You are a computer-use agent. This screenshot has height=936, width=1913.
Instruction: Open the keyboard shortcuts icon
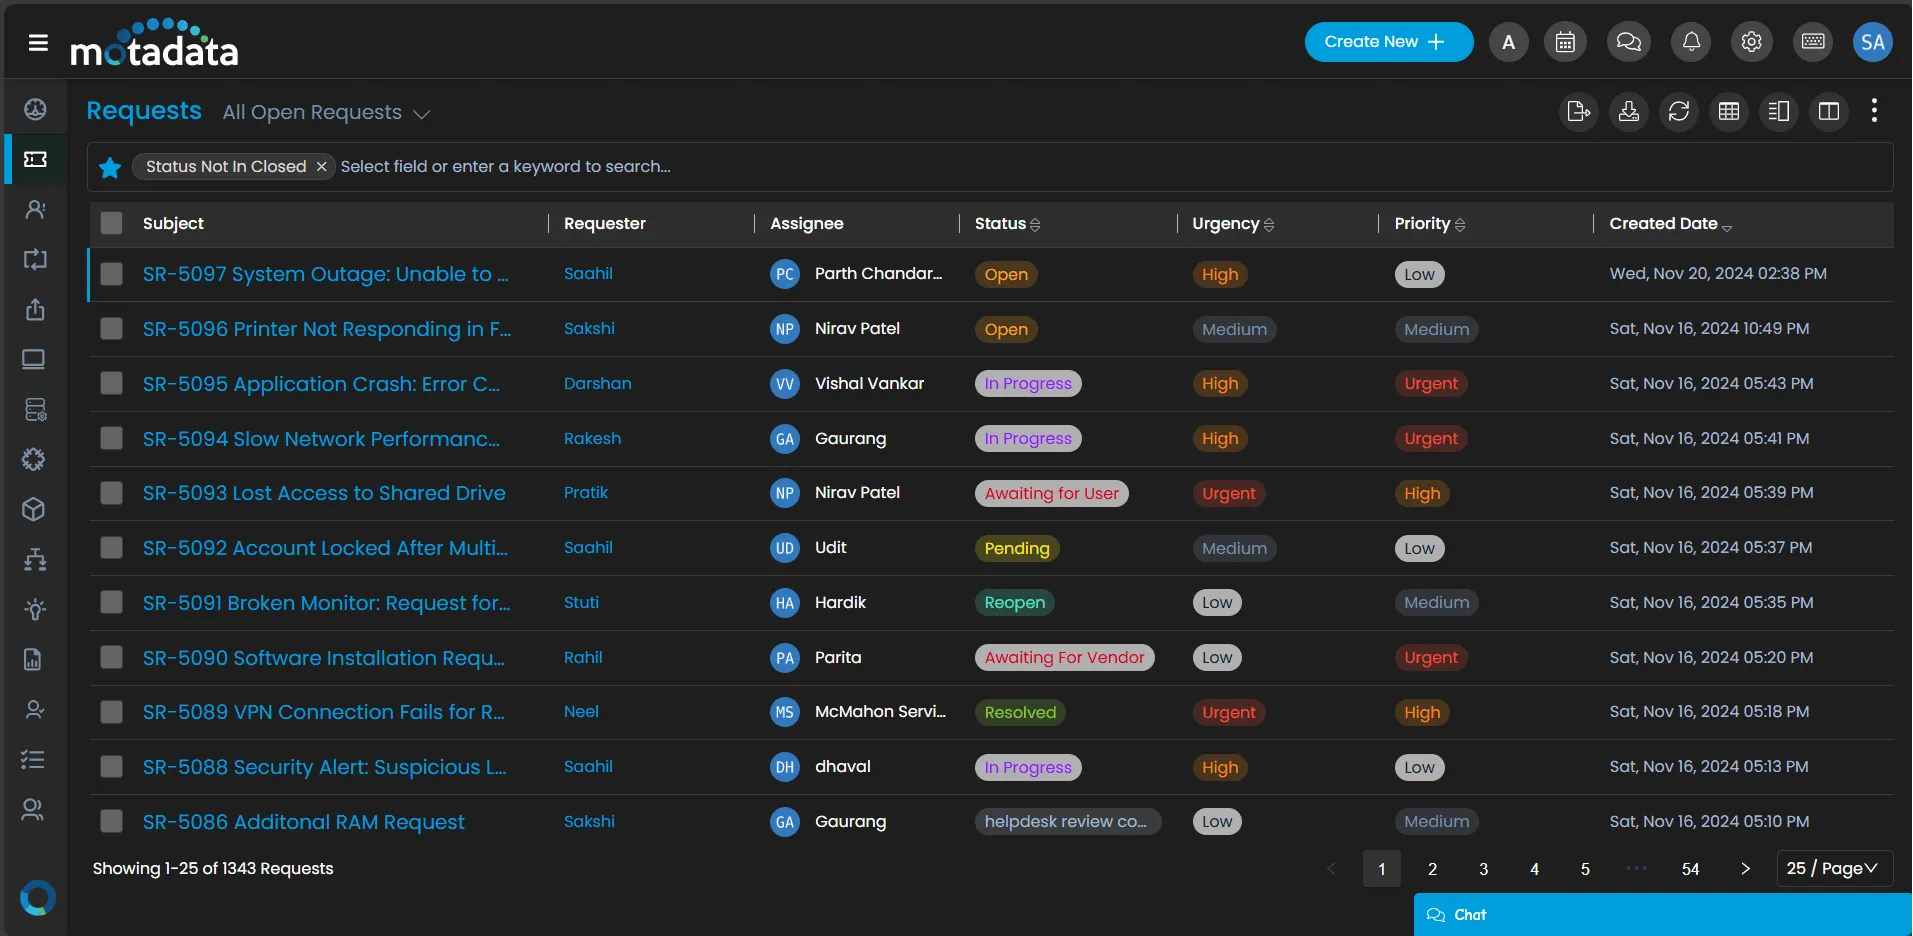point(1812,42)
